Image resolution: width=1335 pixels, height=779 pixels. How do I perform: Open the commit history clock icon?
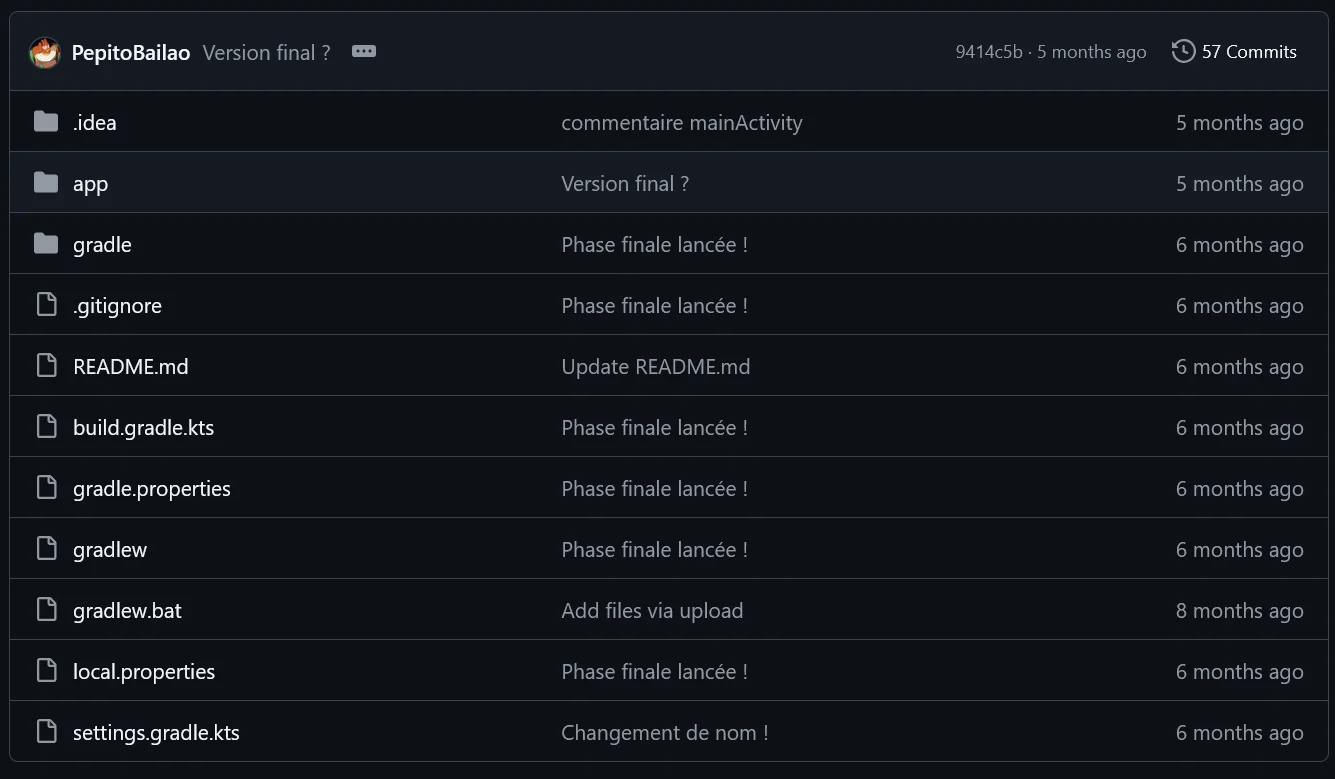(x=1183, y=51)
